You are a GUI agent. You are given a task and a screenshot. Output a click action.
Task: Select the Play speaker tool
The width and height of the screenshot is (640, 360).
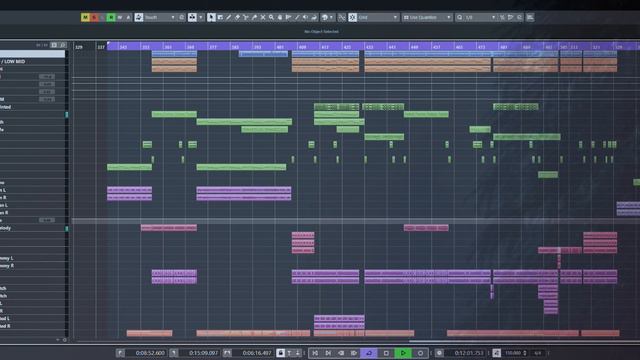305,17
